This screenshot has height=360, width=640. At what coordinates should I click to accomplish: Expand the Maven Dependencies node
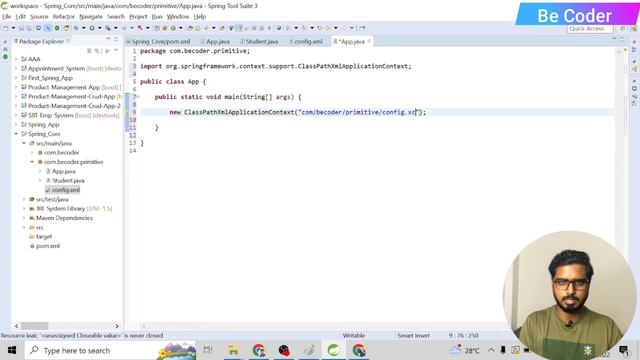pyautogui.click(x=24, y=218)
